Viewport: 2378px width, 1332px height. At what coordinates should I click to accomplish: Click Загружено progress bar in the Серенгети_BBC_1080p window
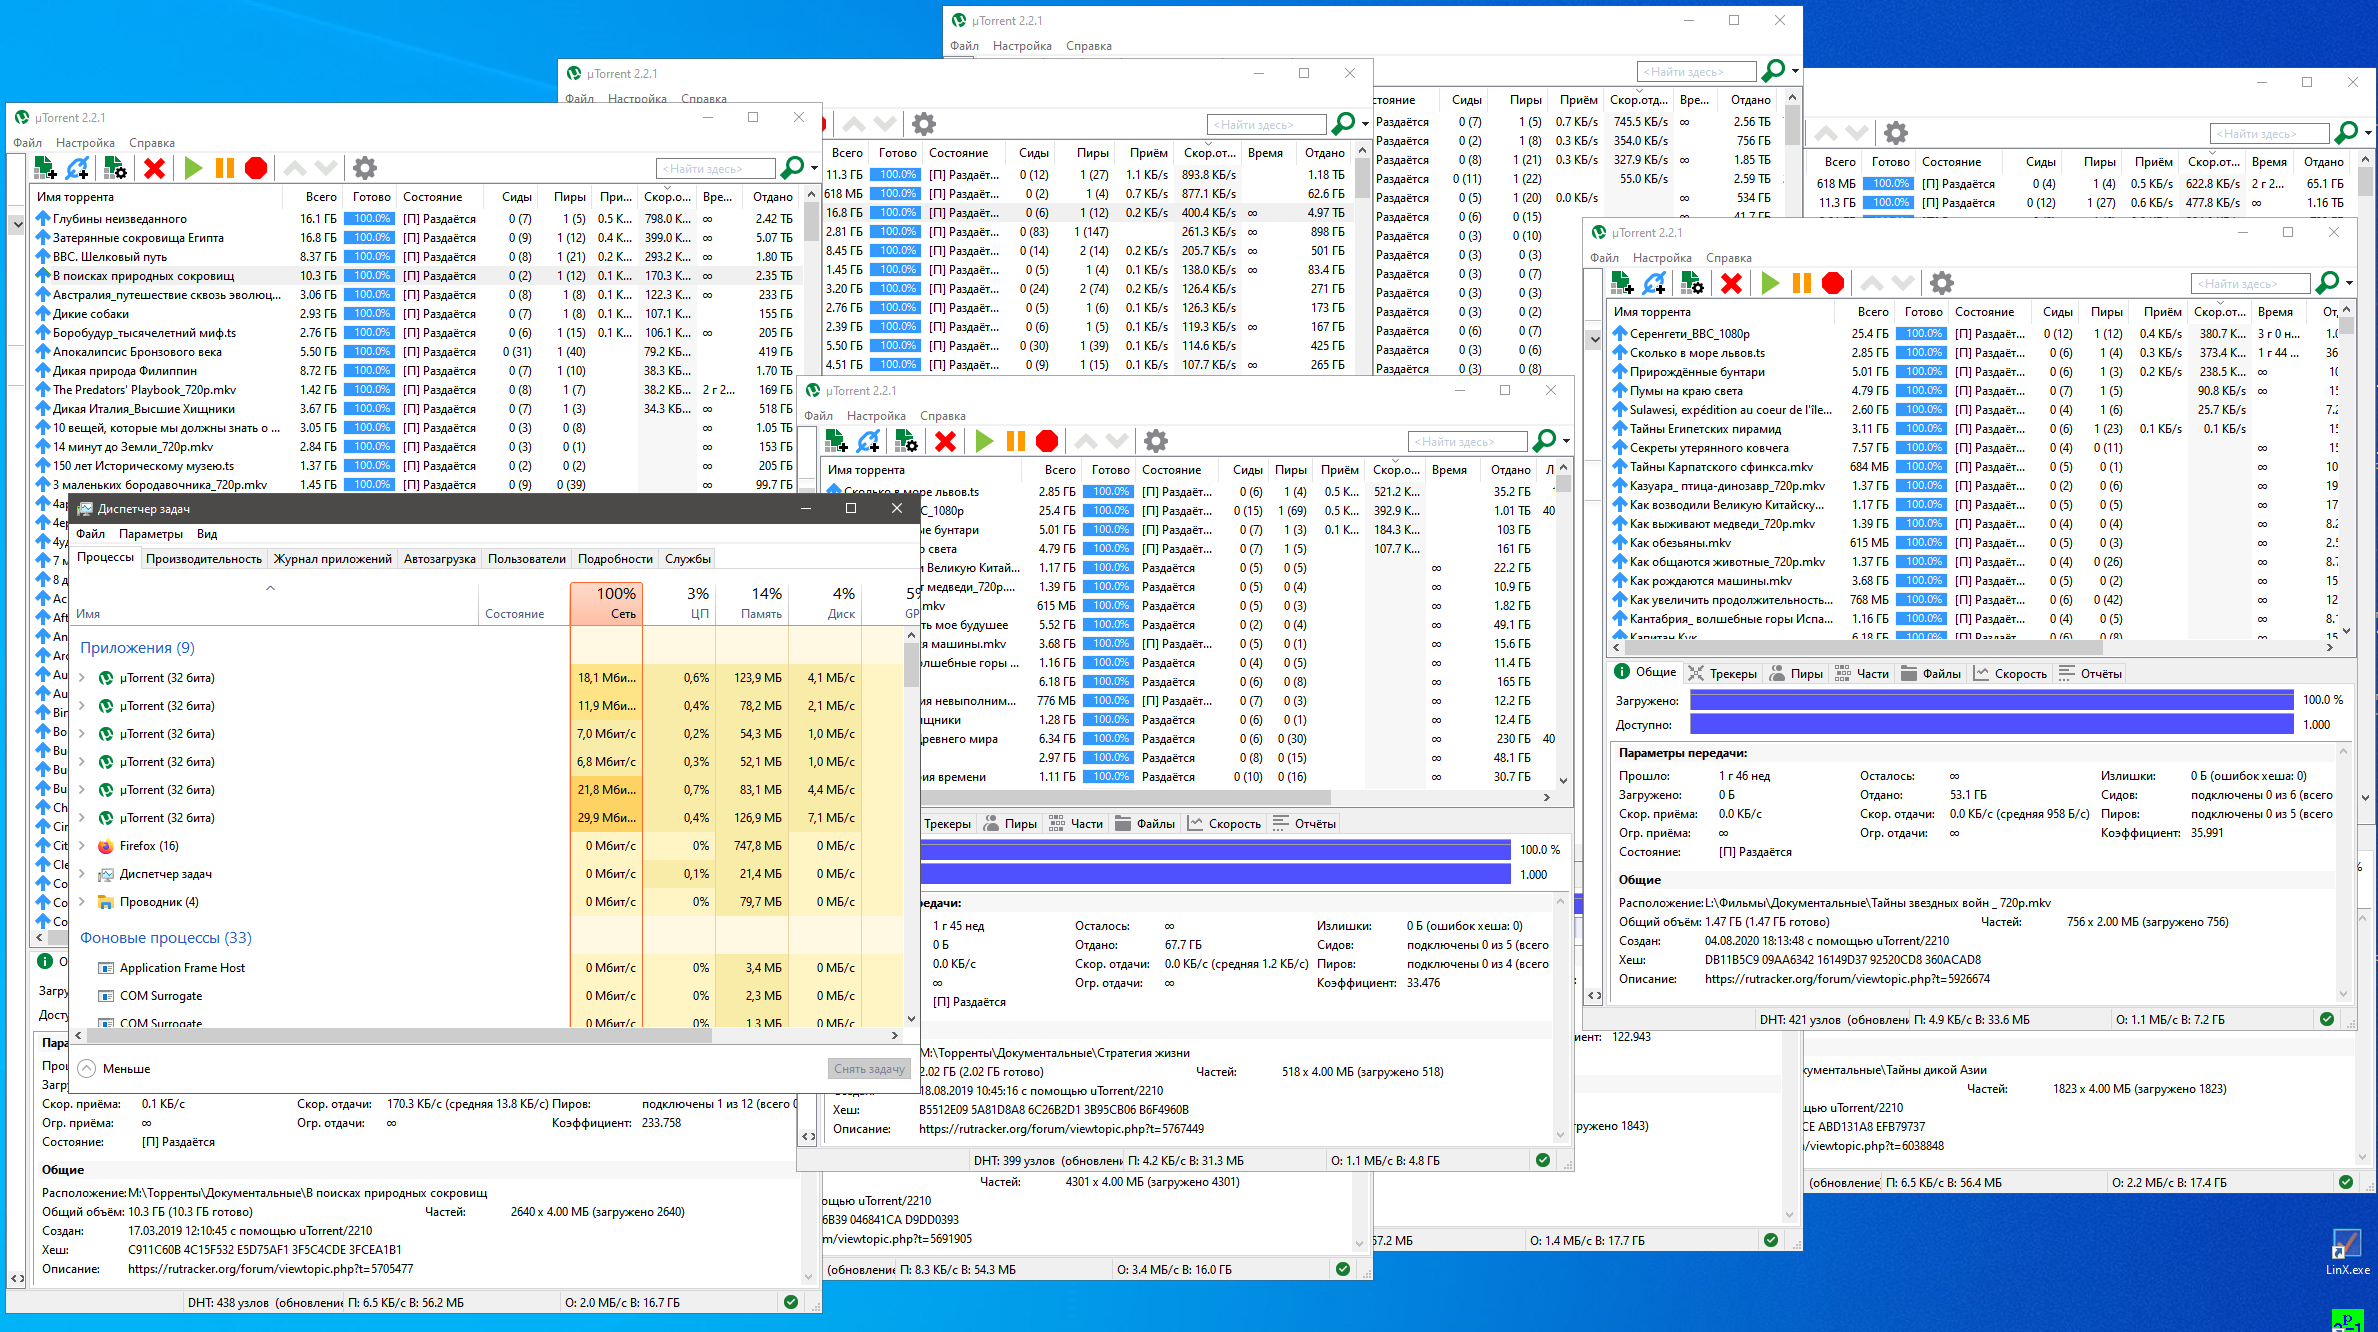point(1991,700)
